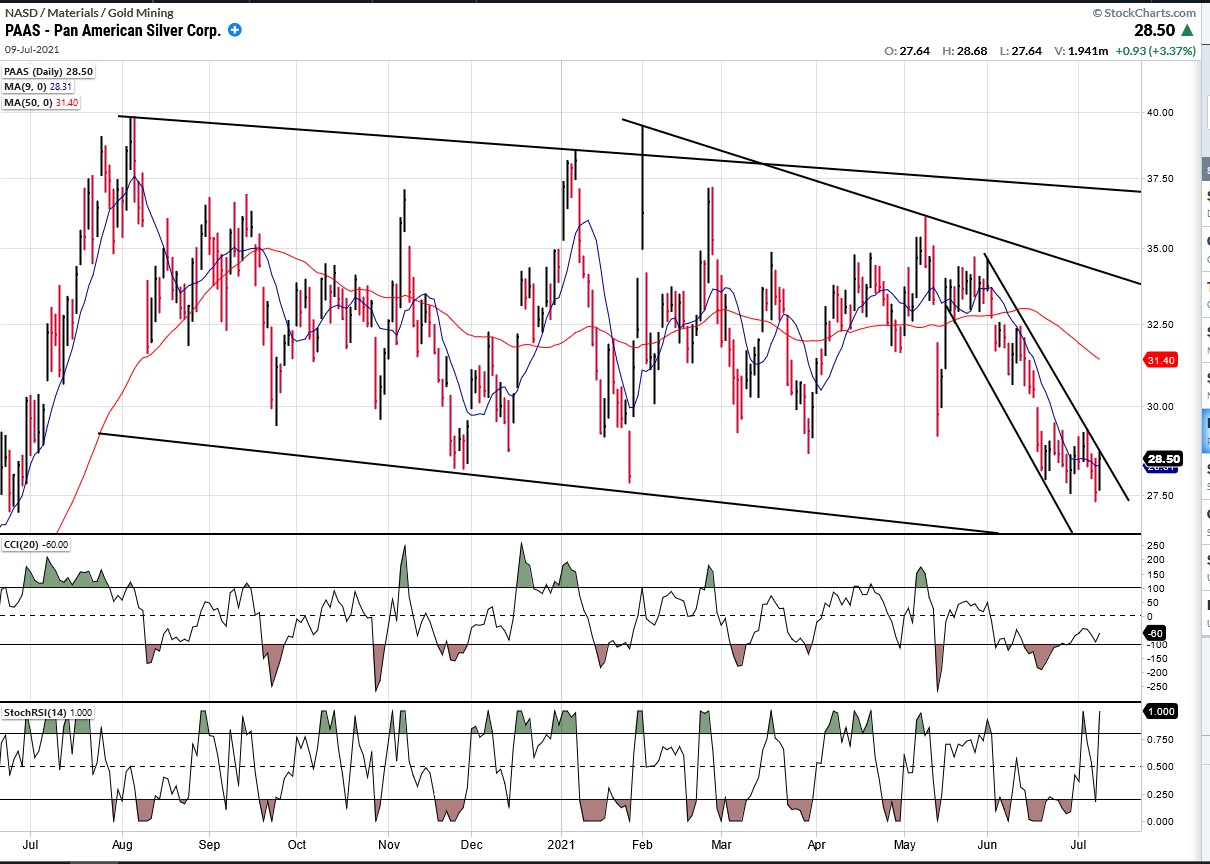Click the 09-Jul-2021 chart date
Screen dimensions: 1210x864
pyautogui.click(x=31, y=49)
